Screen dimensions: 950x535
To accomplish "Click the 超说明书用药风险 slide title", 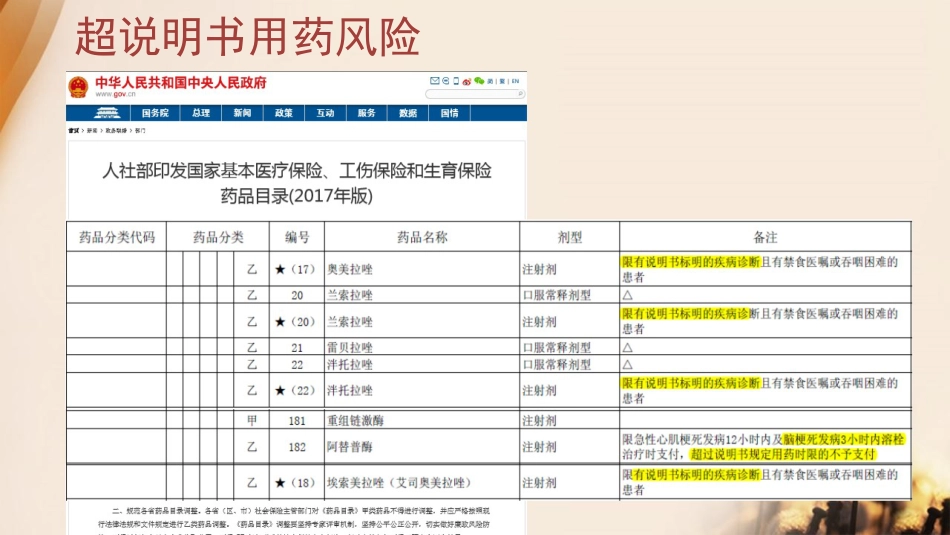I will (x=247, y=36).
